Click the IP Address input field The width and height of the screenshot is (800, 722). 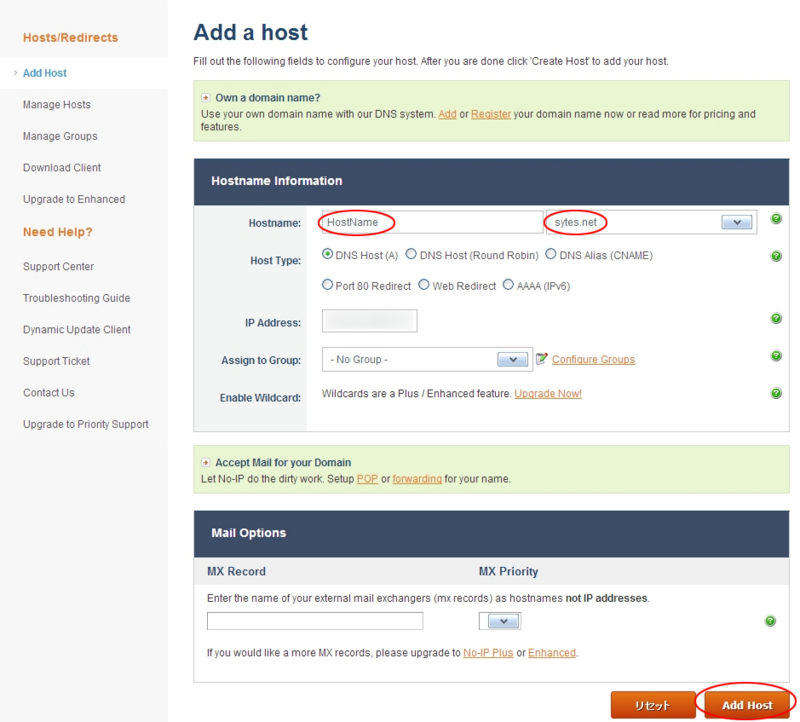click(369, 321)
